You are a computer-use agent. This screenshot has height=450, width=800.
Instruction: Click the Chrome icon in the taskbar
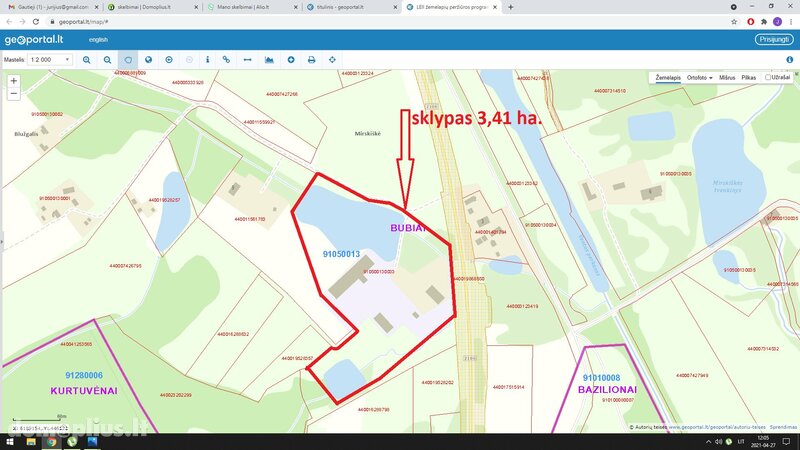[51, 441]
